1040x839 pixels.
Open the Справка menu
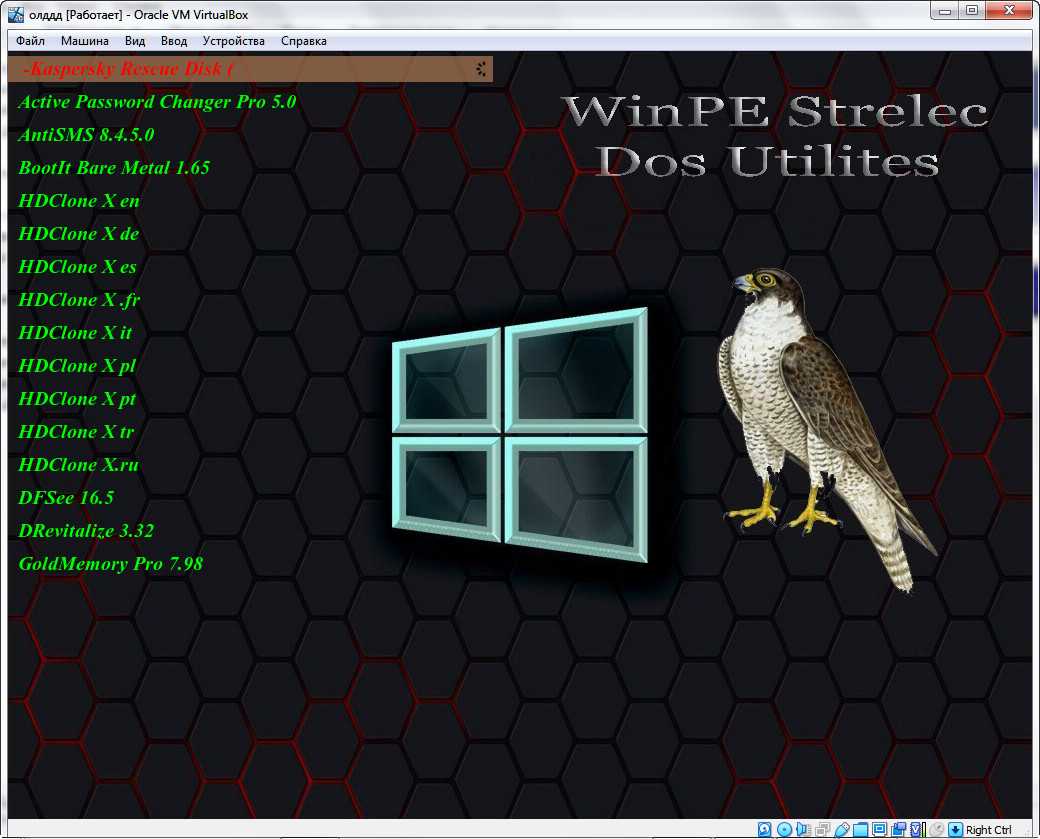304,41
